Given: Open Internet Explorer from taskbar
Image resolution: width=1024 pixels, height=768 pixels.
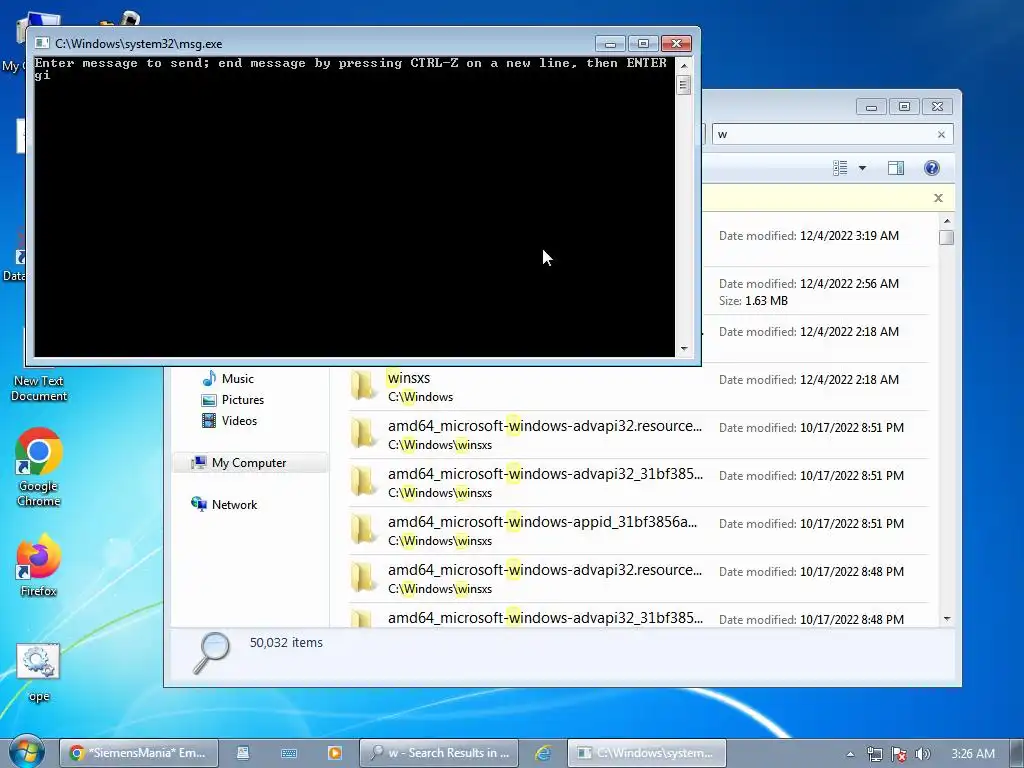Looking at the screenshot, I should [x=543, y=753].
